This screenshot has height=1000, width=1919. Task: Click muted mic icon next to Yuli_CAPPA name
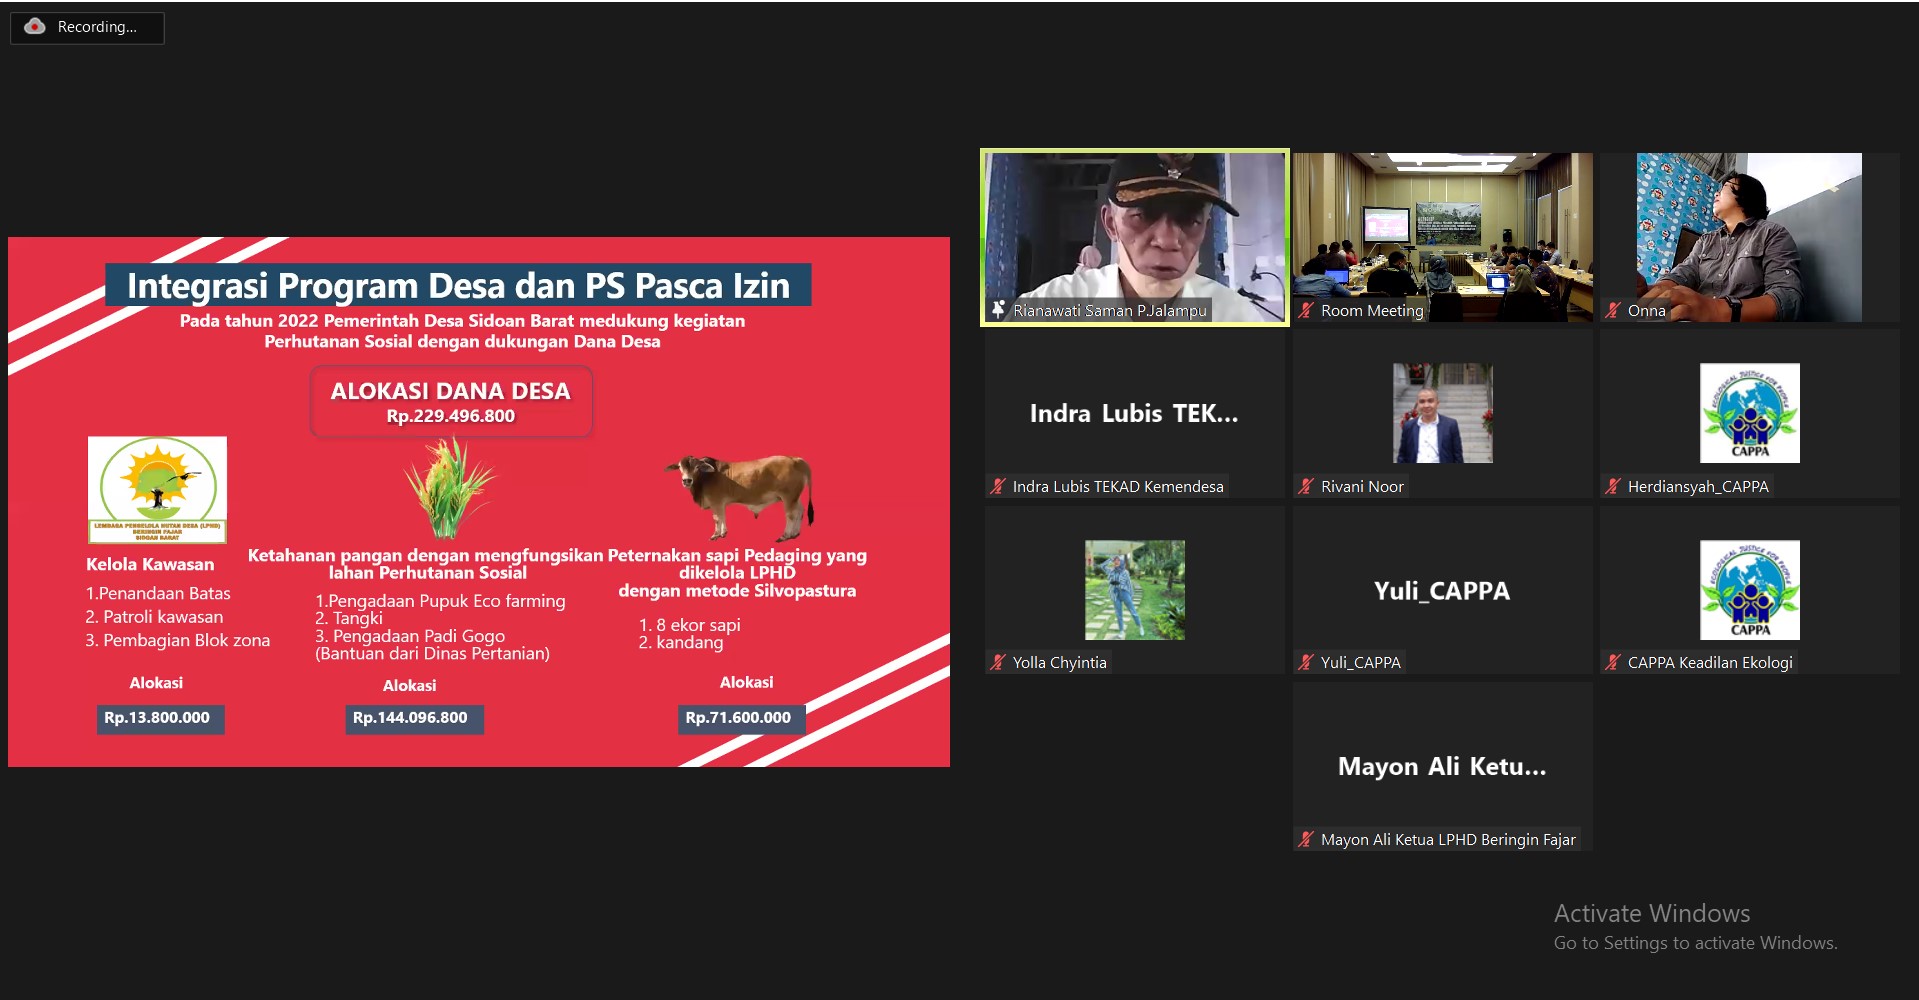click(1306, 663)
